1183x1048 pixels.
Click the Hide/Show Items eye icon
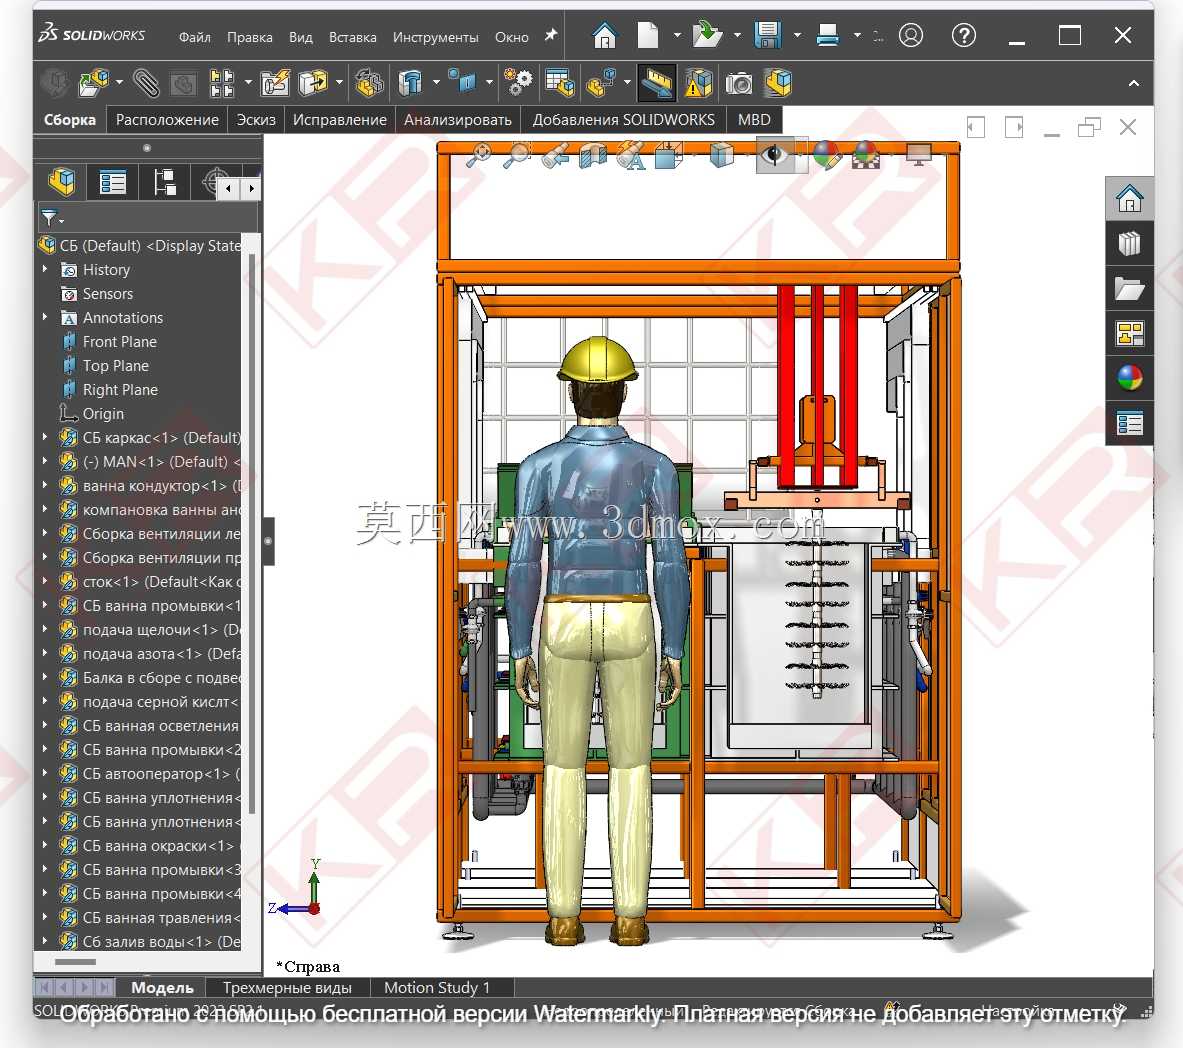773,155
